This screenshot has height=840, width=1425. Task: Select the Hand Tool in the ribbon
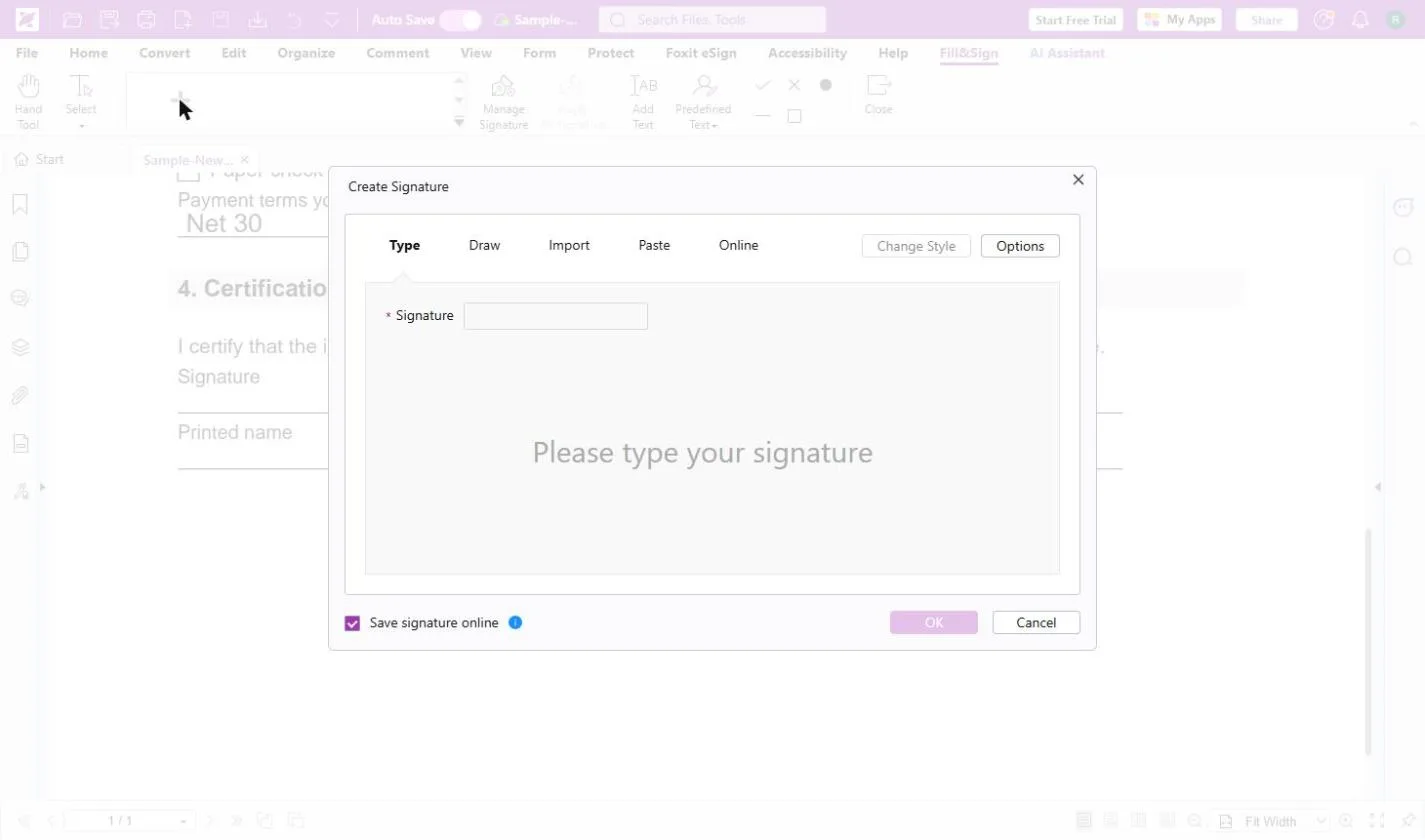(x=28, y=100)
